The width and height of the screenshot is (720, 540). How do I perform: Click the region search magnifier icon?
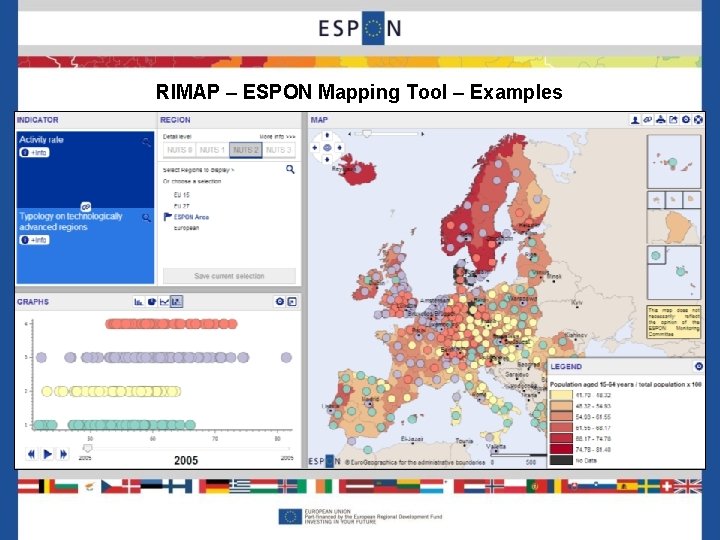290,169
